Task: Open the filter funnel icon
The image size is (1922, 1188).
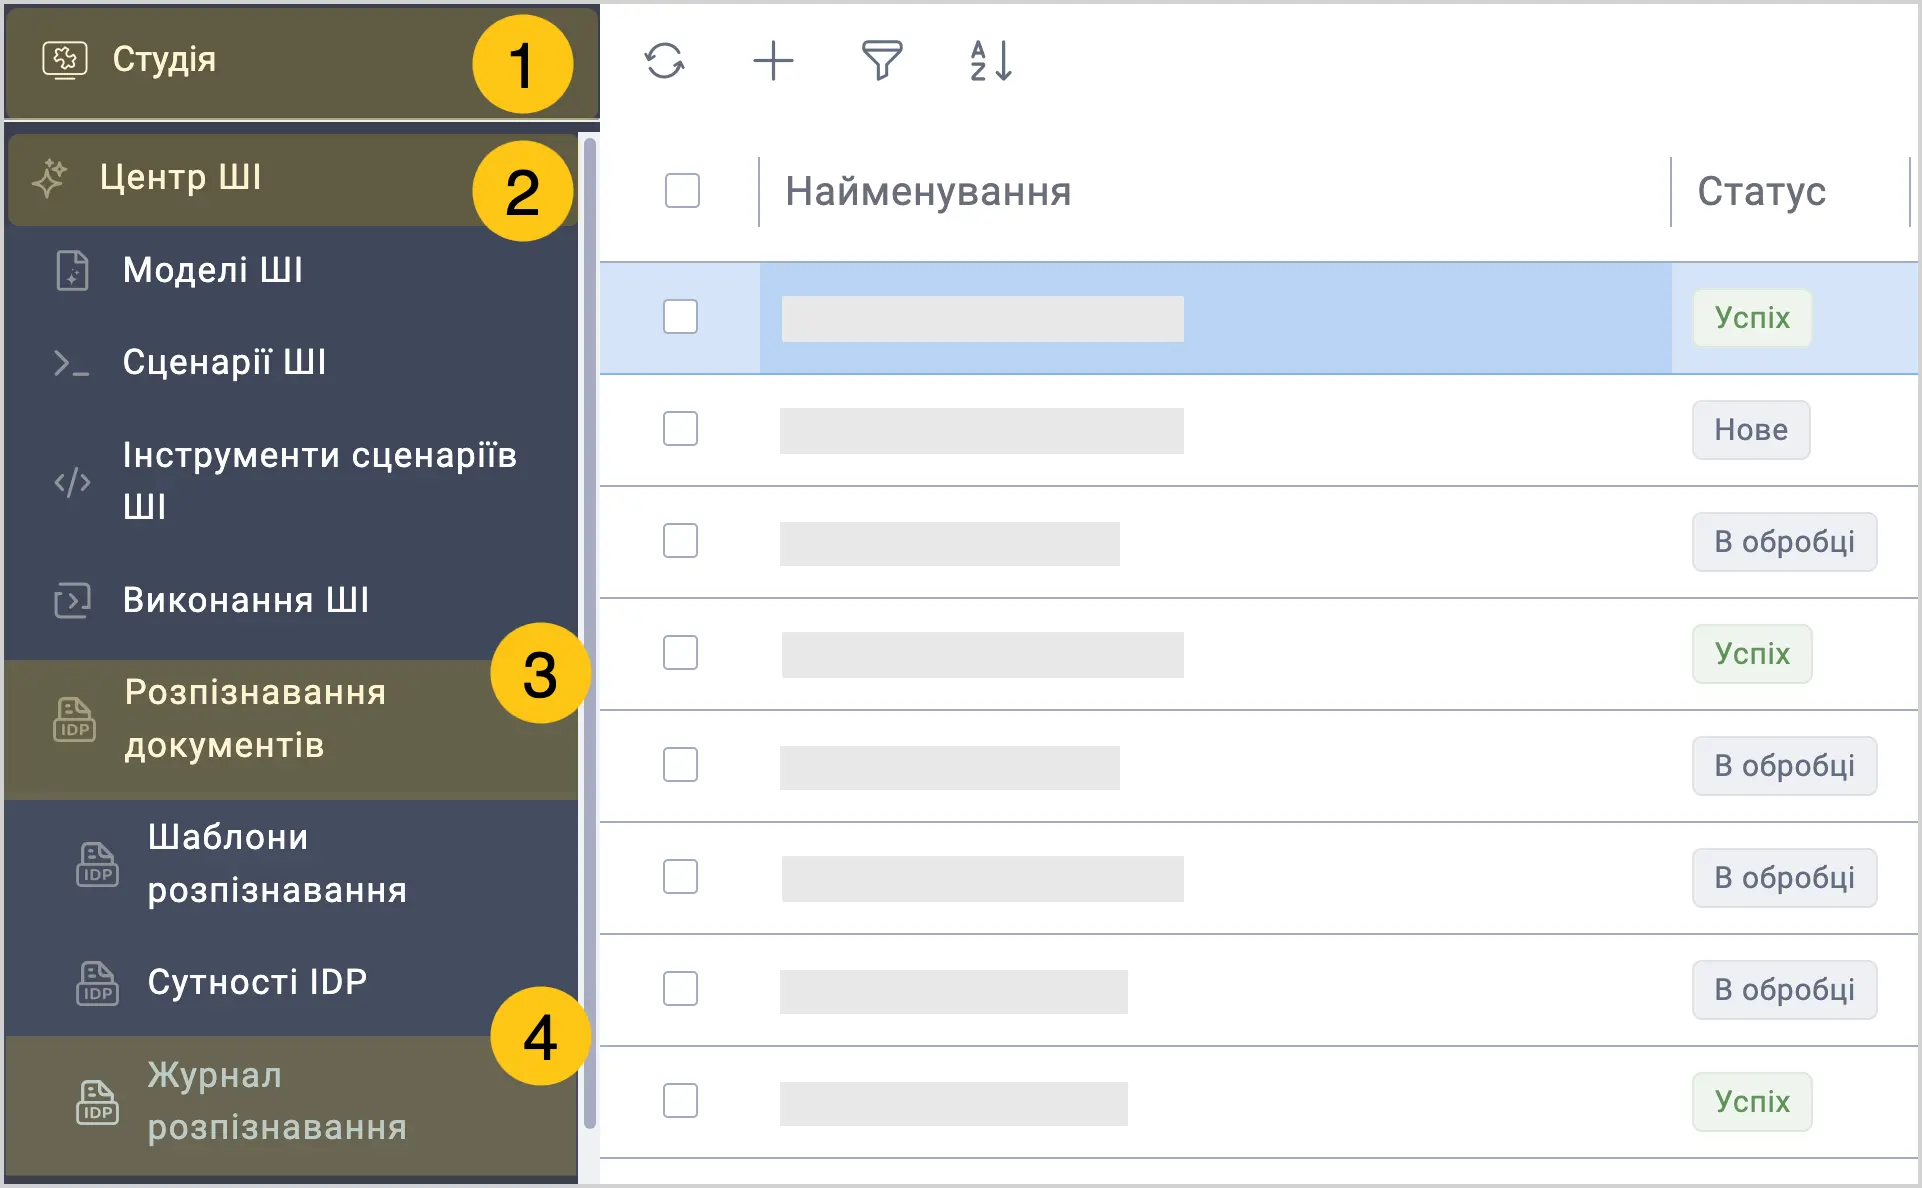Action: (882, 61)
